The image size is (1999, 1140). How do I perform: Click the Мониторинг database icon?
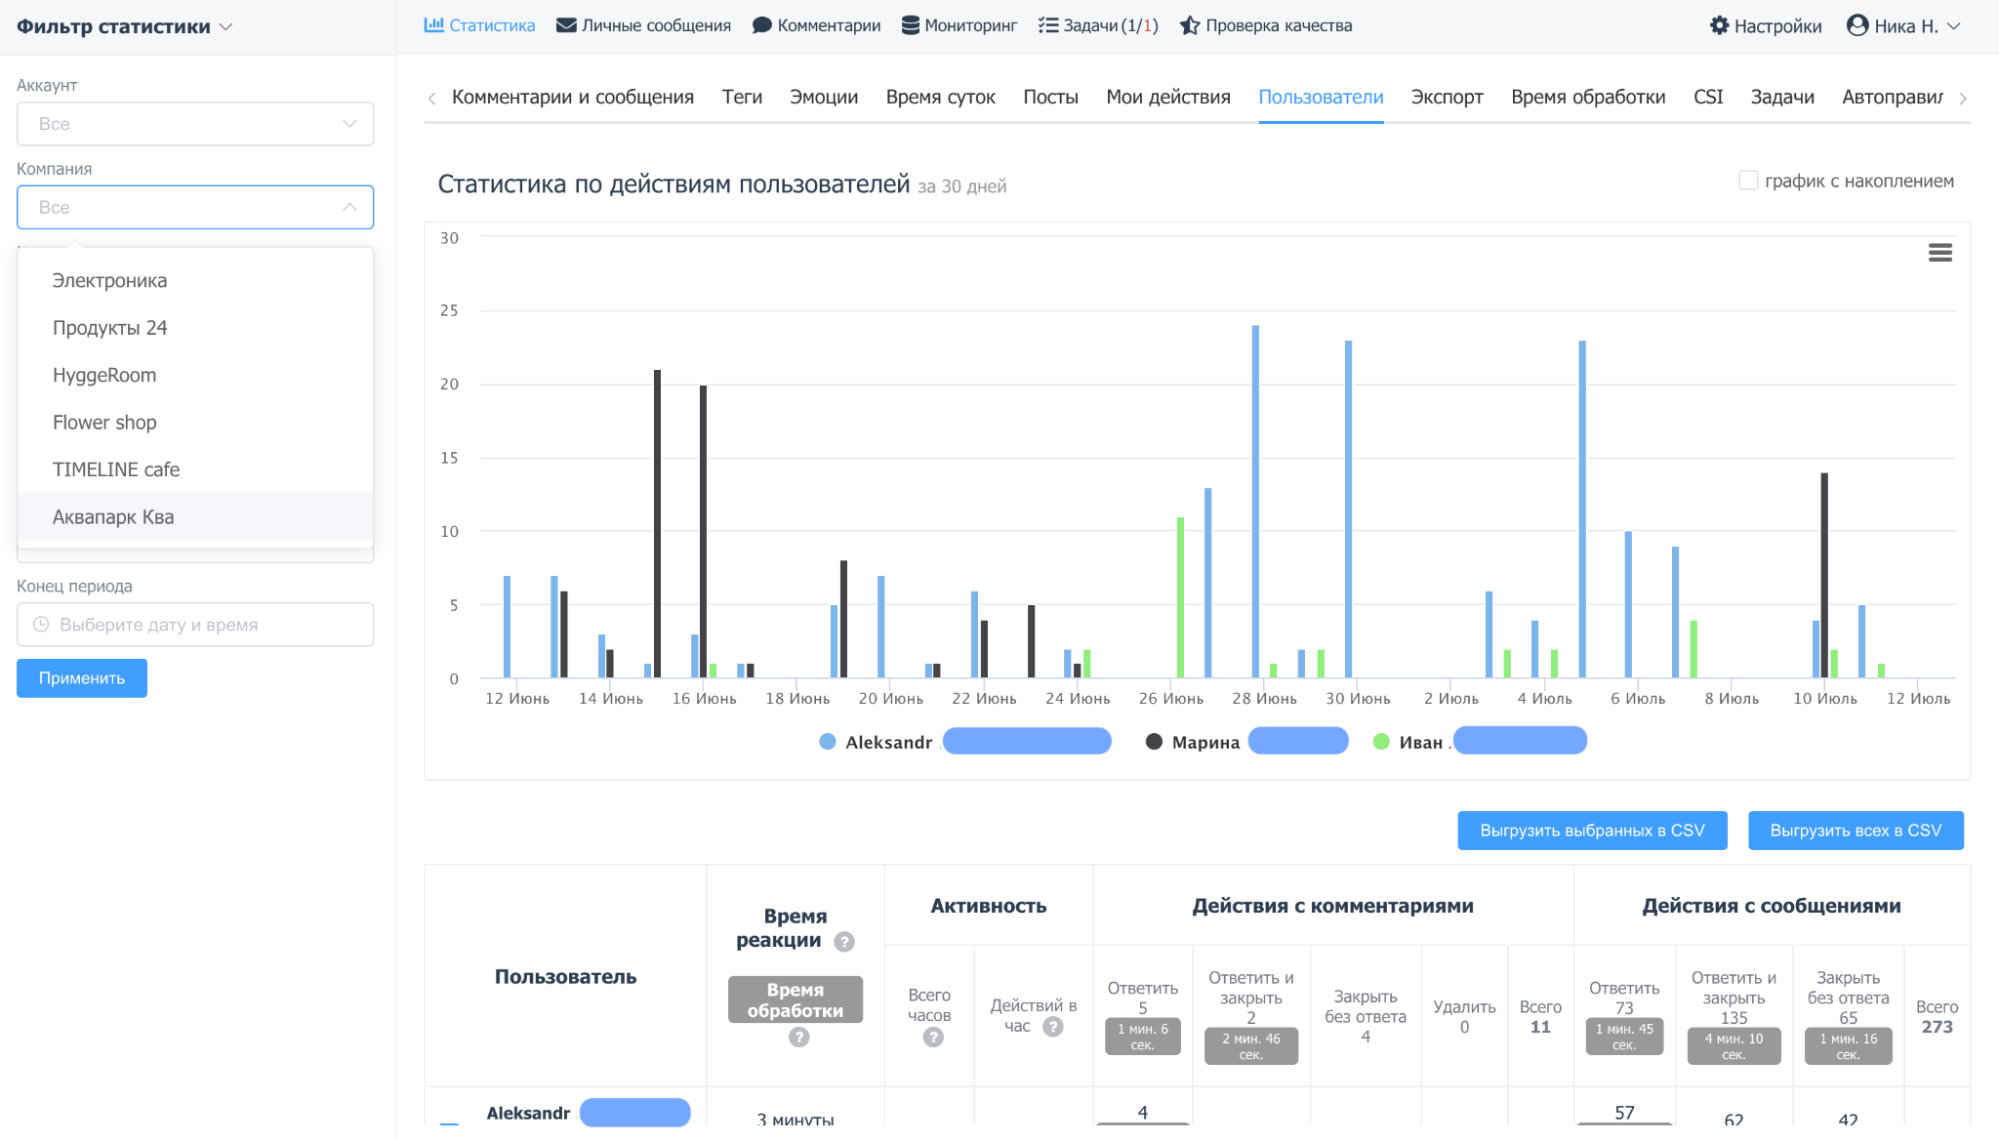pos(910,26)
